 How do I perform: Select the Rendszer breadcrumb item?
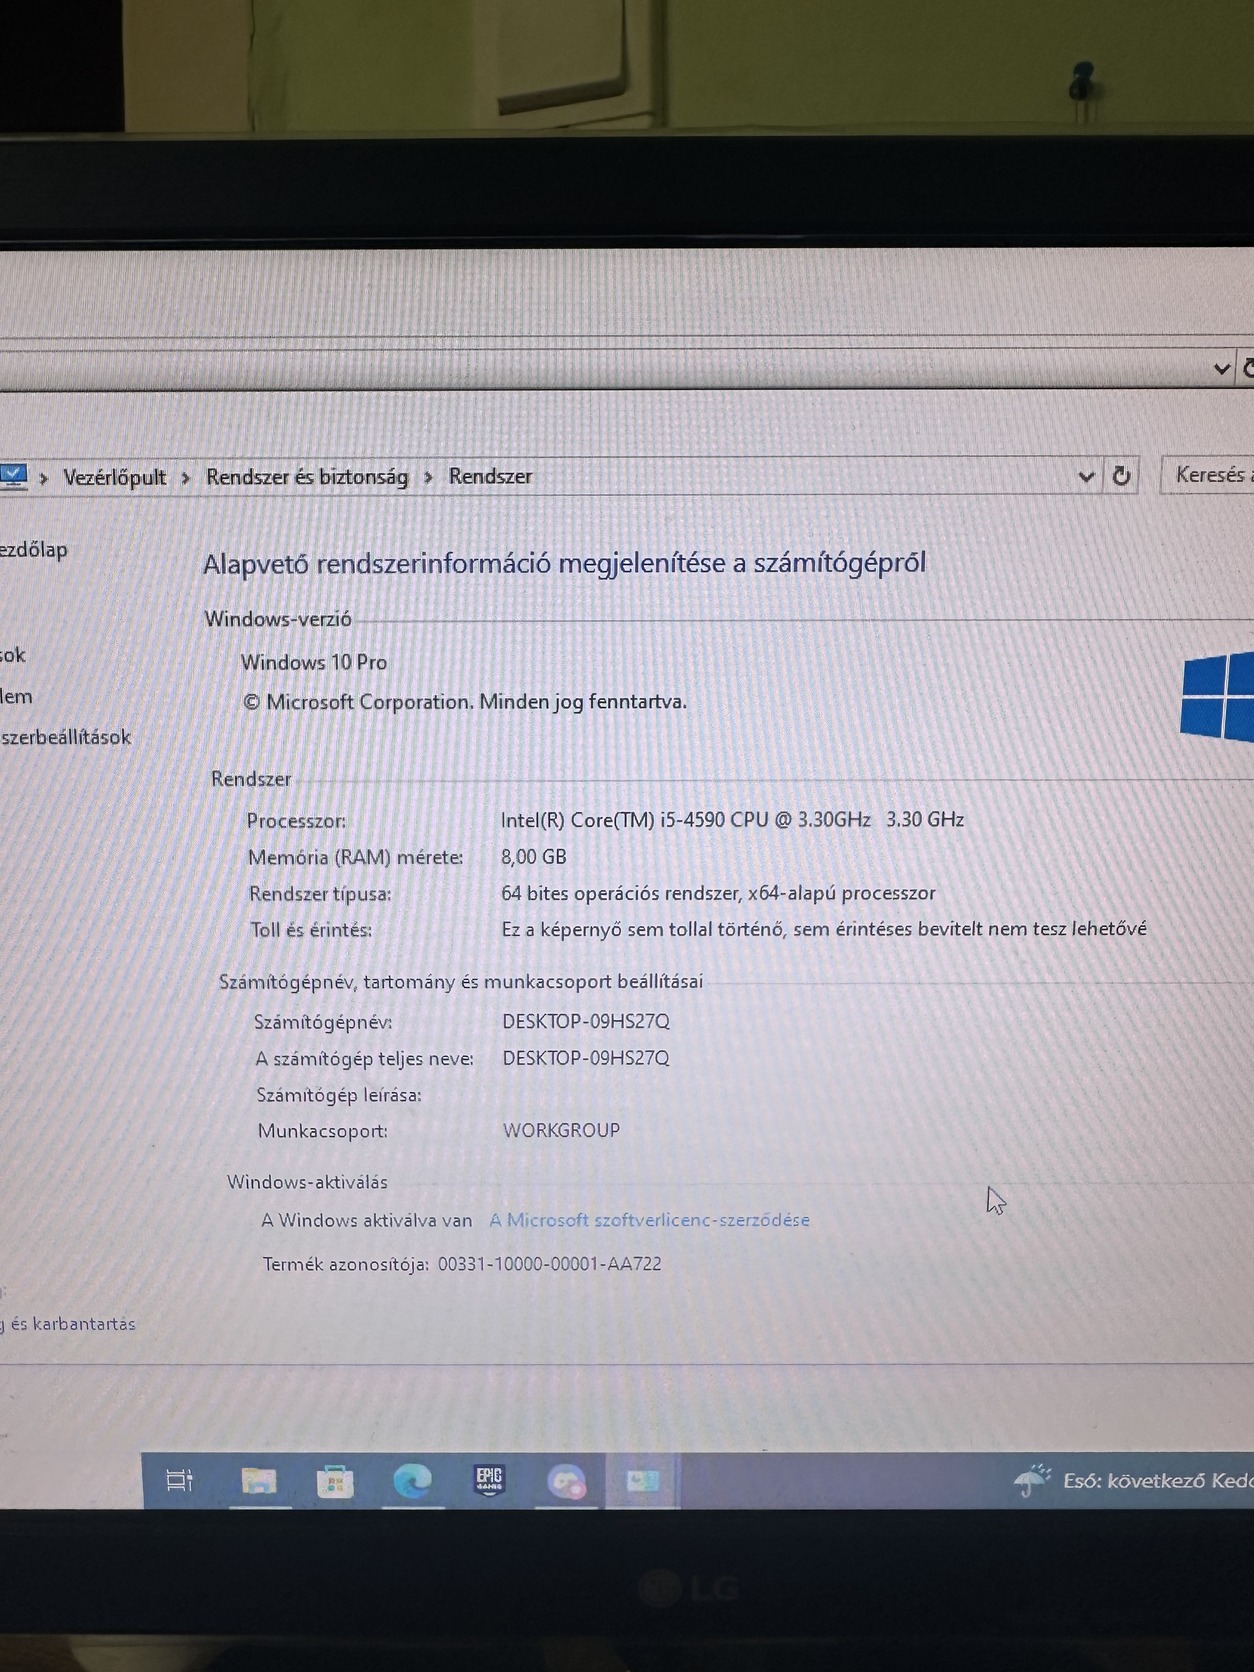(490, 476)
